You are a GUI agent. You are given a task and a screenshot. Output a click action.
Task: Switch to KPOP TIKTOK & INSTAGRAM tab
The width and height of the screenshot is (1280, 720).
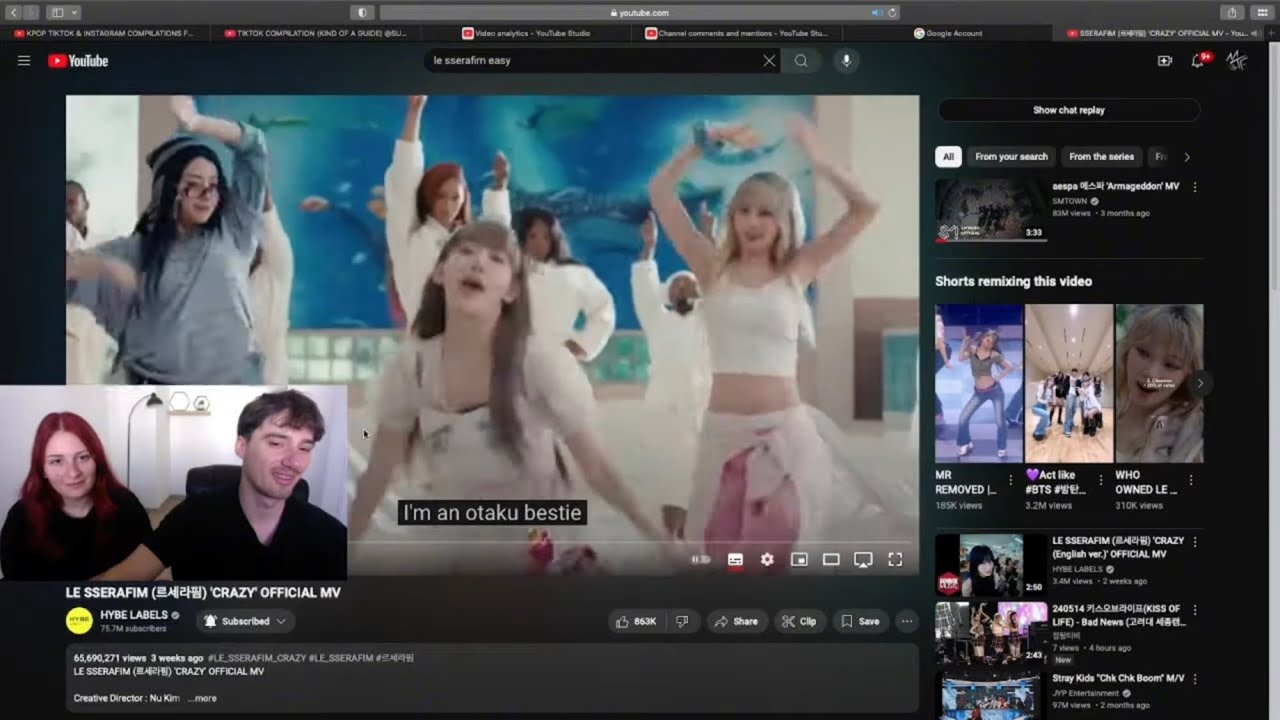pyautogui.click(x=105, y=33)
